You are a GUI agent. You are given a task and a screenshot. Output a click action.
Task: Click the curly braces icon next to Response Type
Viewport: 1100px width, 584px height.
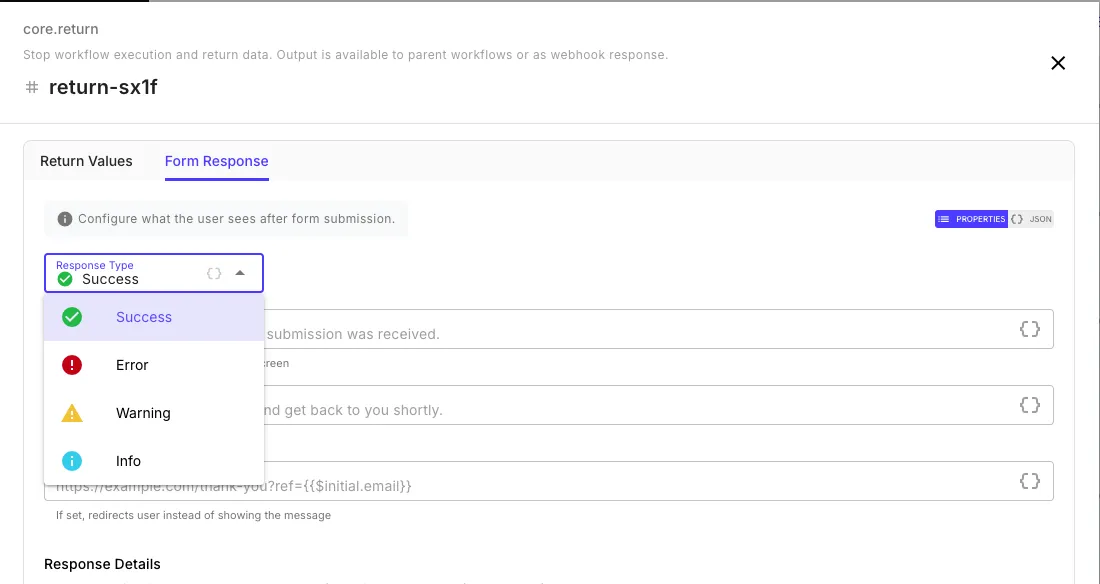point(213,272)
